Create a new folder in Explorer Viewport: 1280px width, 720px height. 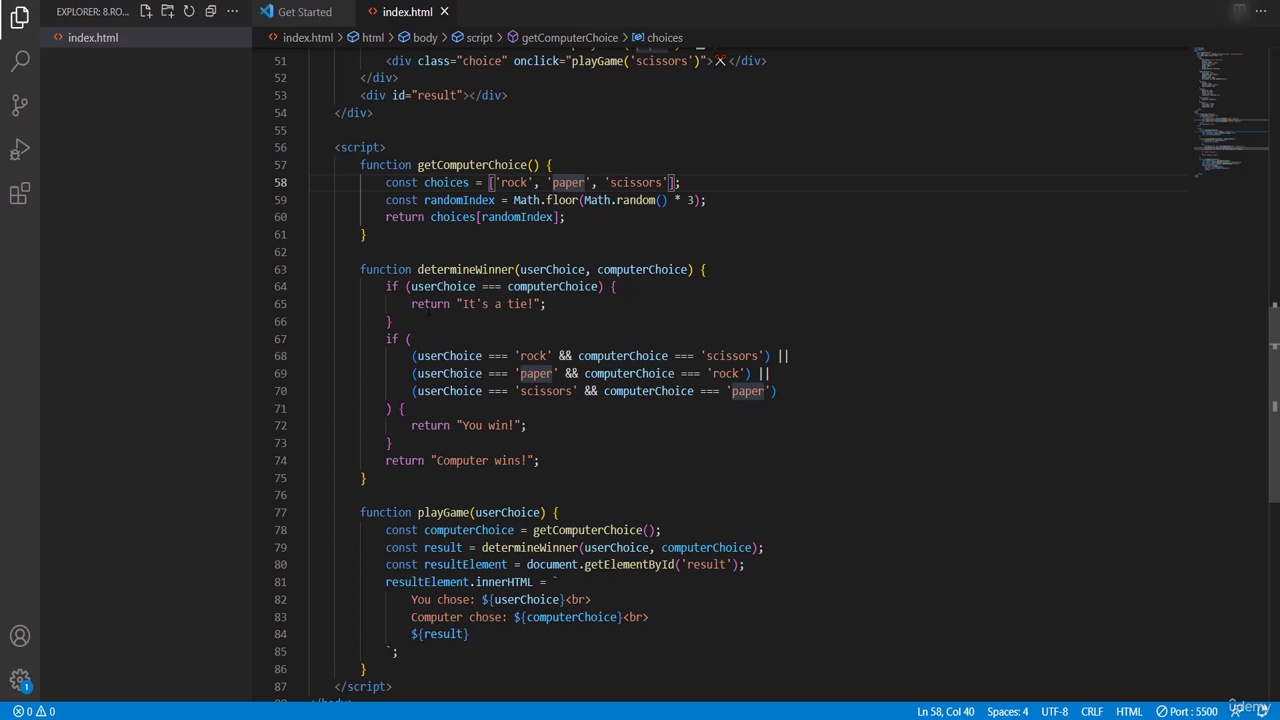tap(168, 12)
